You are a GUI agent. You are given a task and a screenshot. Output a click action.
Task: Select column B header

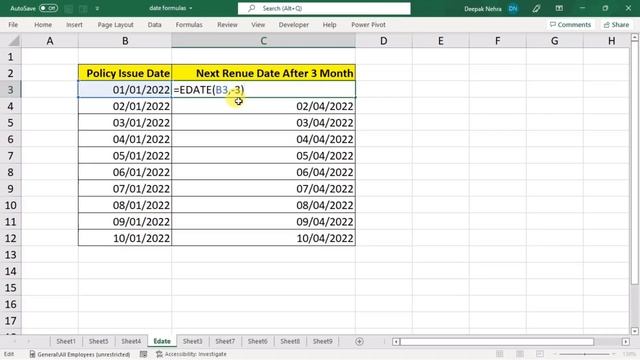(x=125, y=41)
